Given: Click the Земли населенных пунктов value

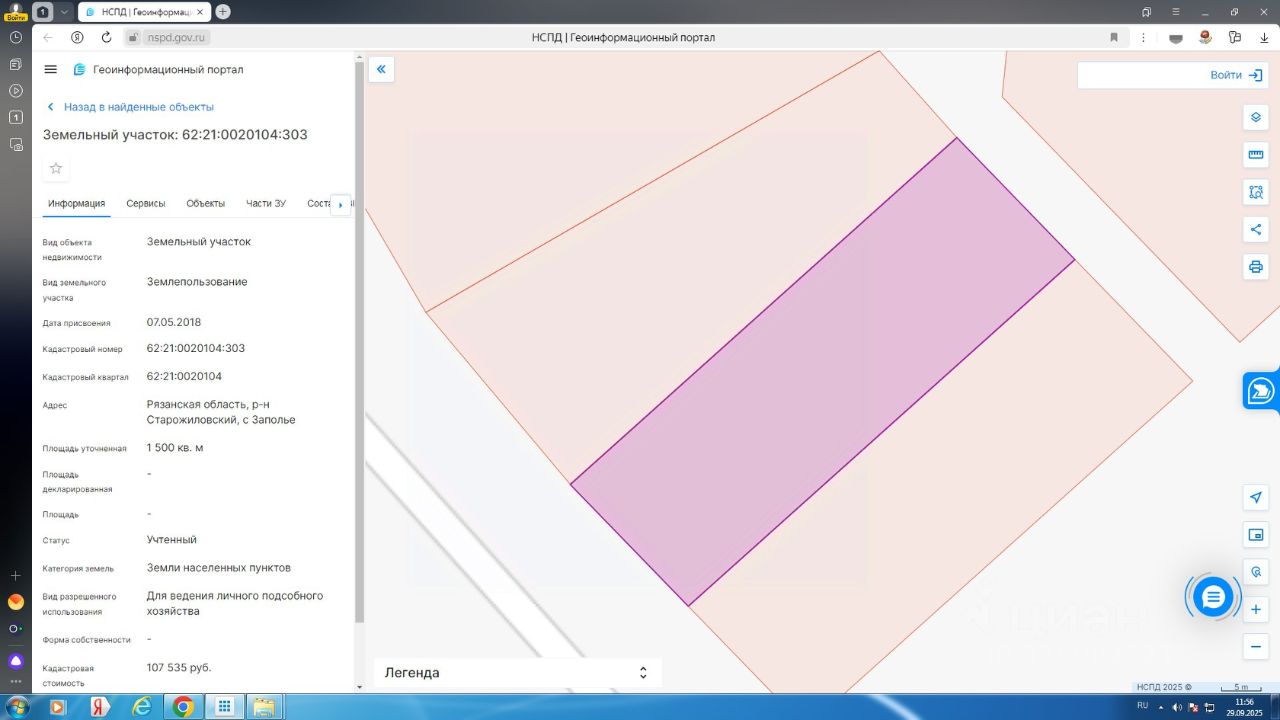Looking at the screenshot, I should coord(219,568).
